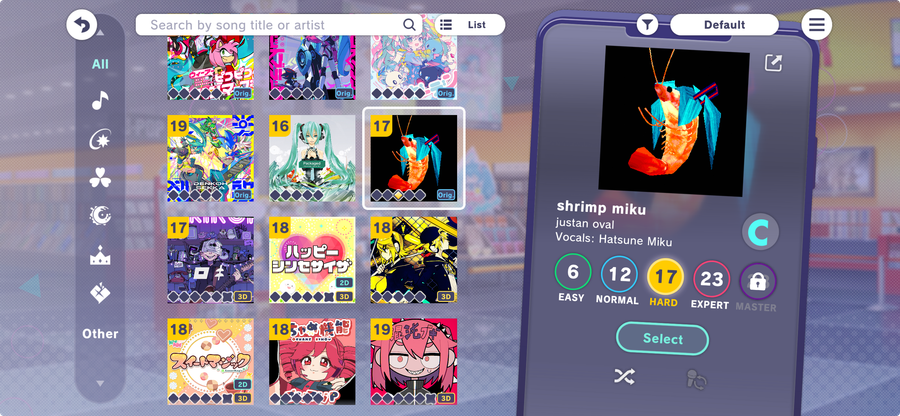Select the music note category icon
The height and width of the screenshot is (416, 900).
[100, 100]
